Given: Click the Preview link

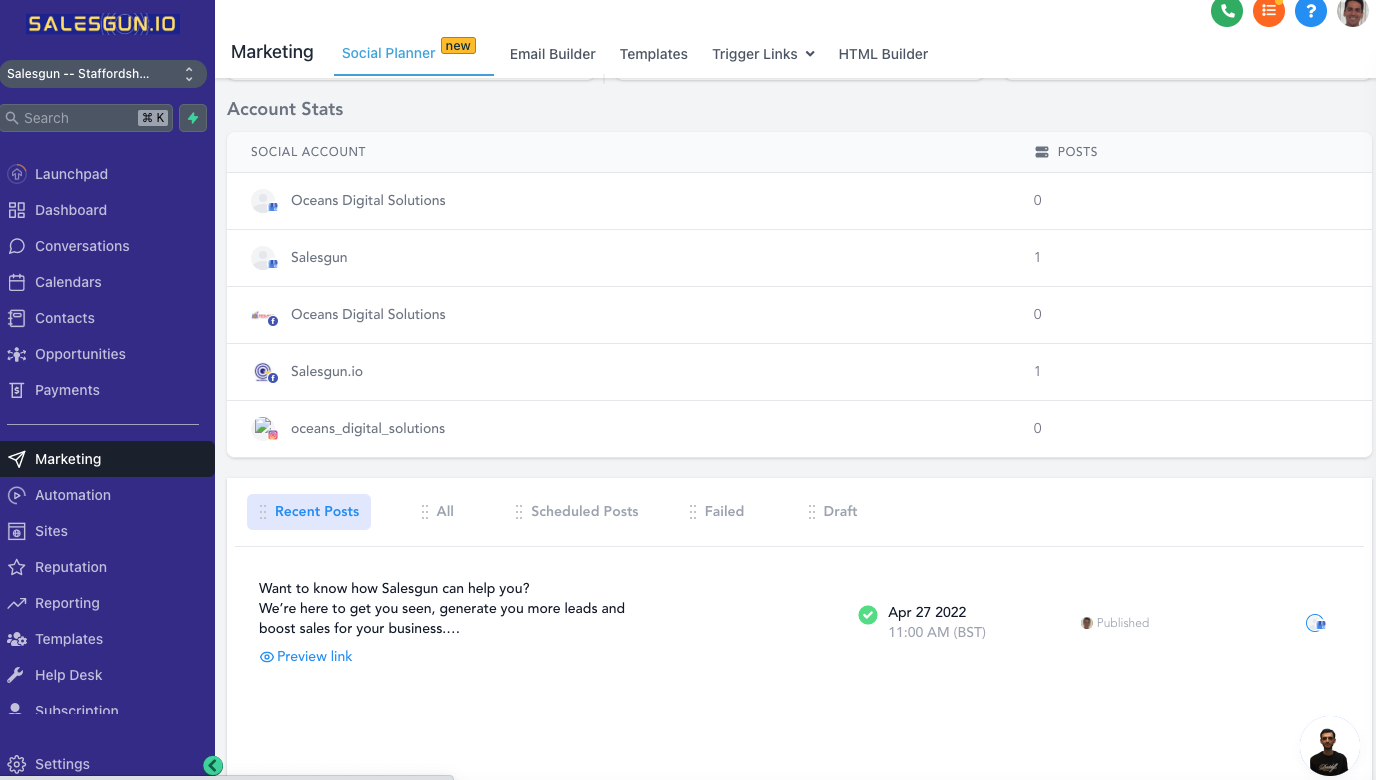Looking at the screenshot, I should click(314, 656).
